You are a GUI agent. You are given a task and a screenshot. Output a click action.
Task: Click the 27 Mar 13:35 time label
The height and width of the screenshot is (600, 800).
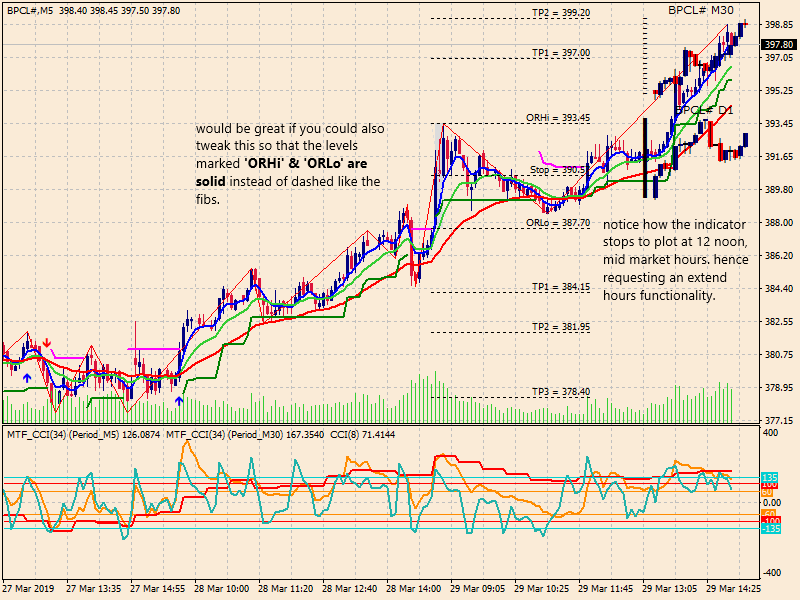coord(93,588)
